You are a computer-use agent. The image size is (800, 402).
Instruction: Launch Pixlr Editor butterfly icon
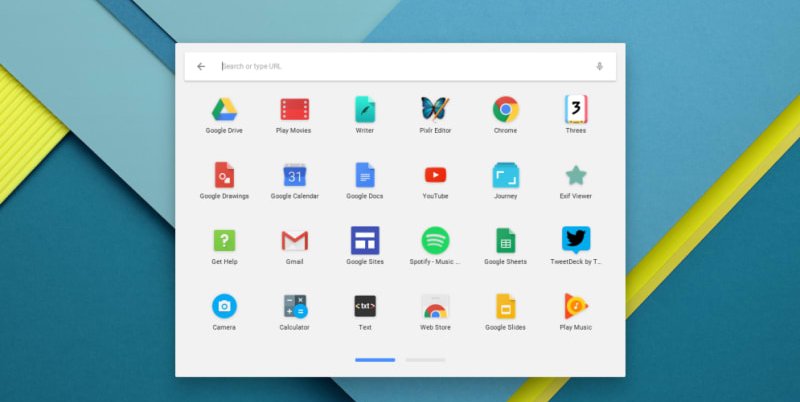[x=435, y=109]
